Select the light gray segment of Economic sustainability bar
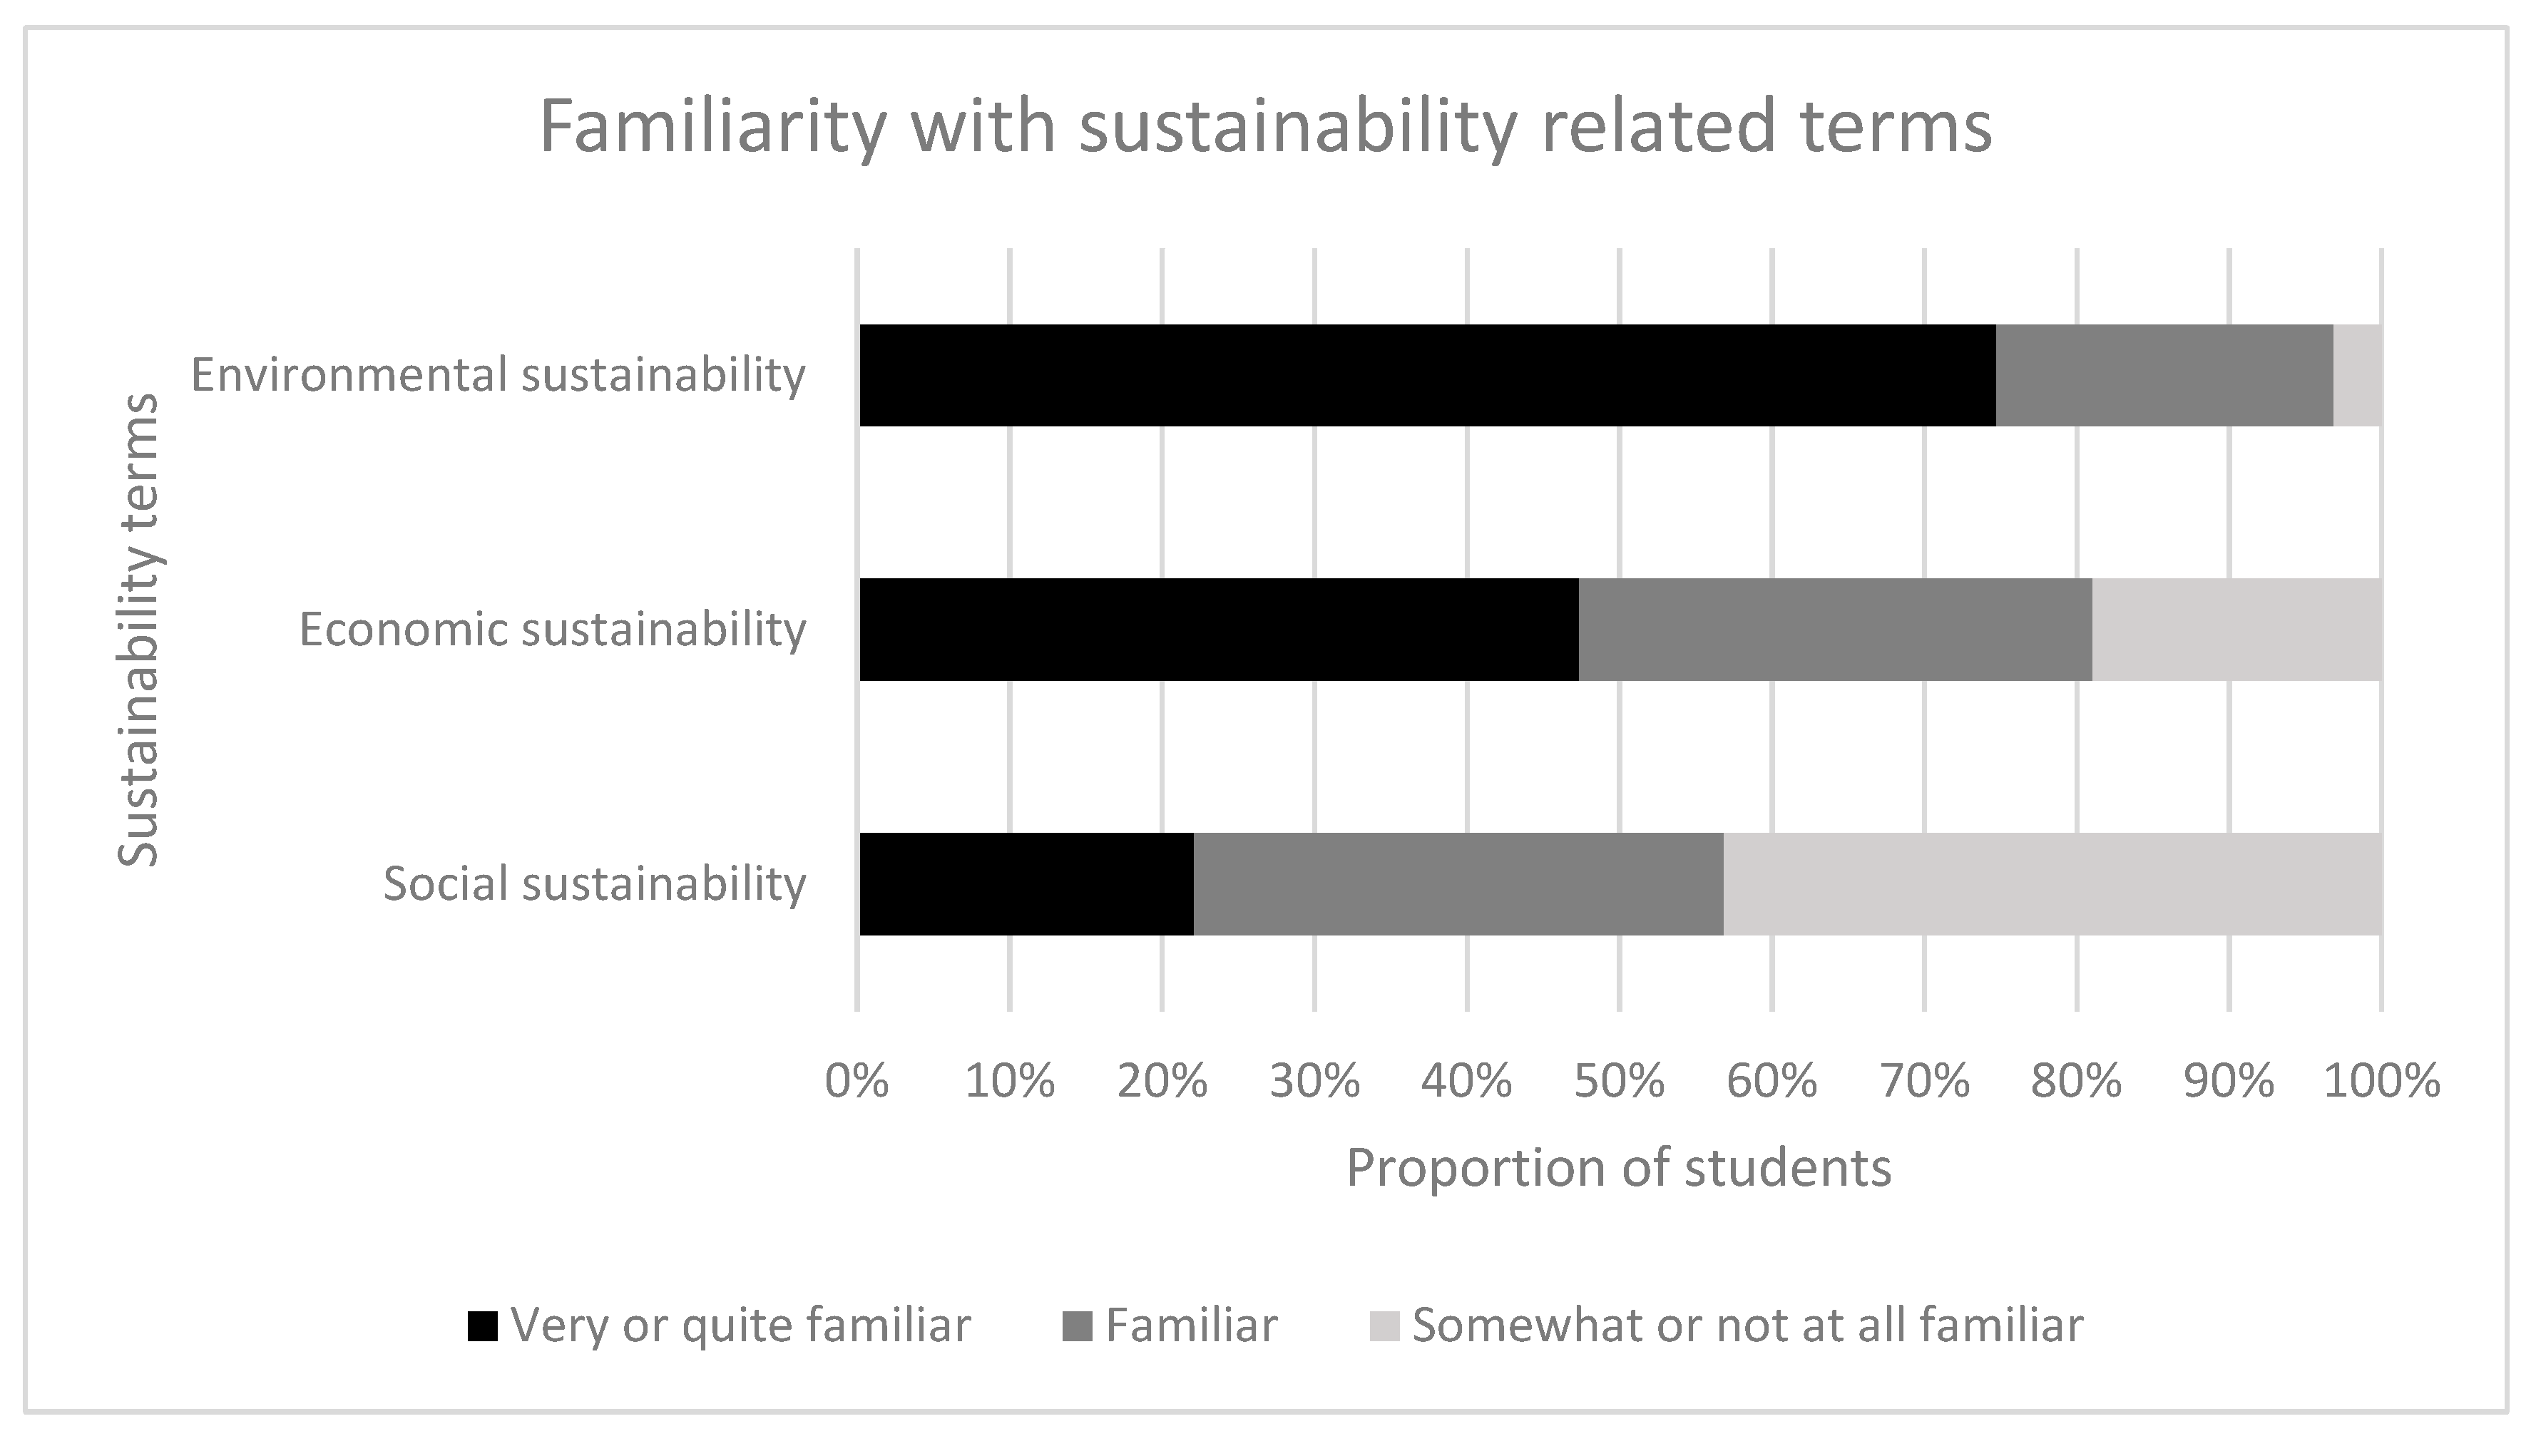Screen dimensions: 2541x1456 coord(2236,630)
